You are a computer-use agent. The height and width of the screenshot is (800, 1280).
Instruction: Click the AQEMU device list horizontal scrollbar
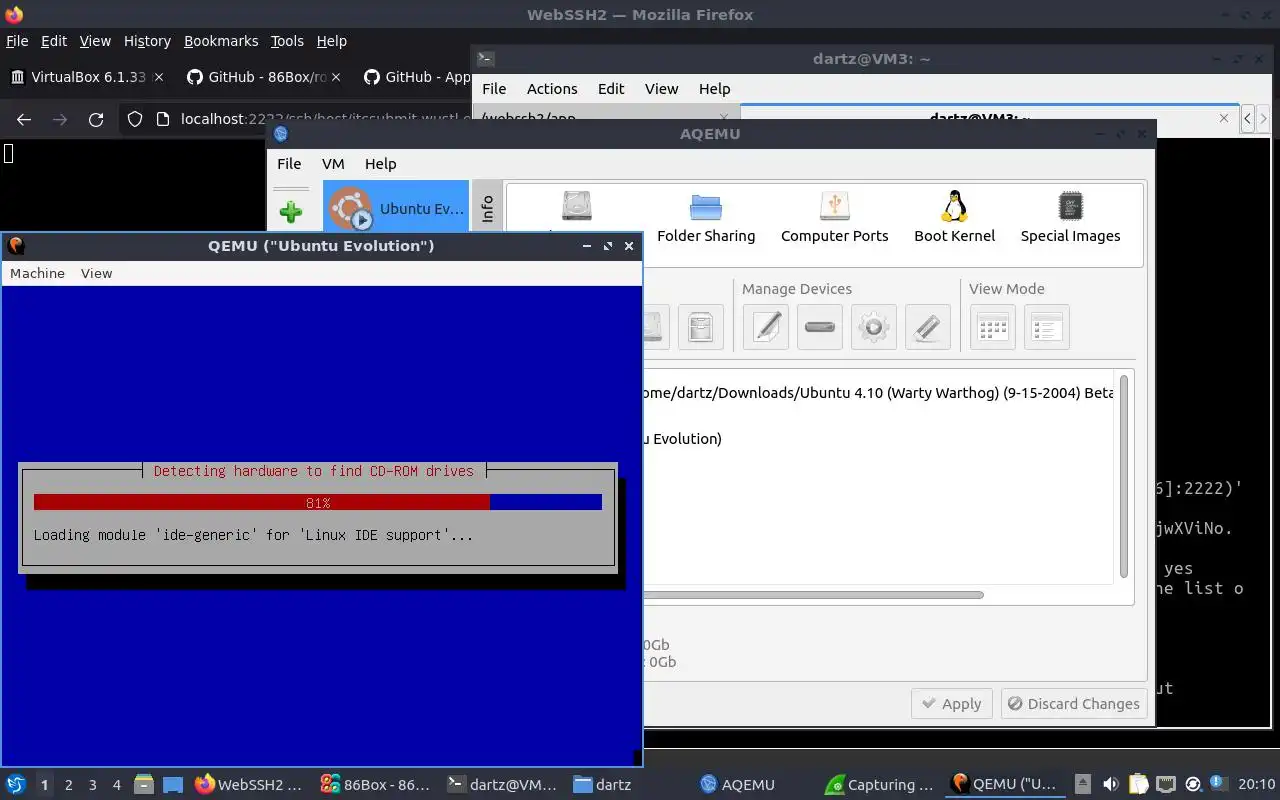[x=813, y=595]
